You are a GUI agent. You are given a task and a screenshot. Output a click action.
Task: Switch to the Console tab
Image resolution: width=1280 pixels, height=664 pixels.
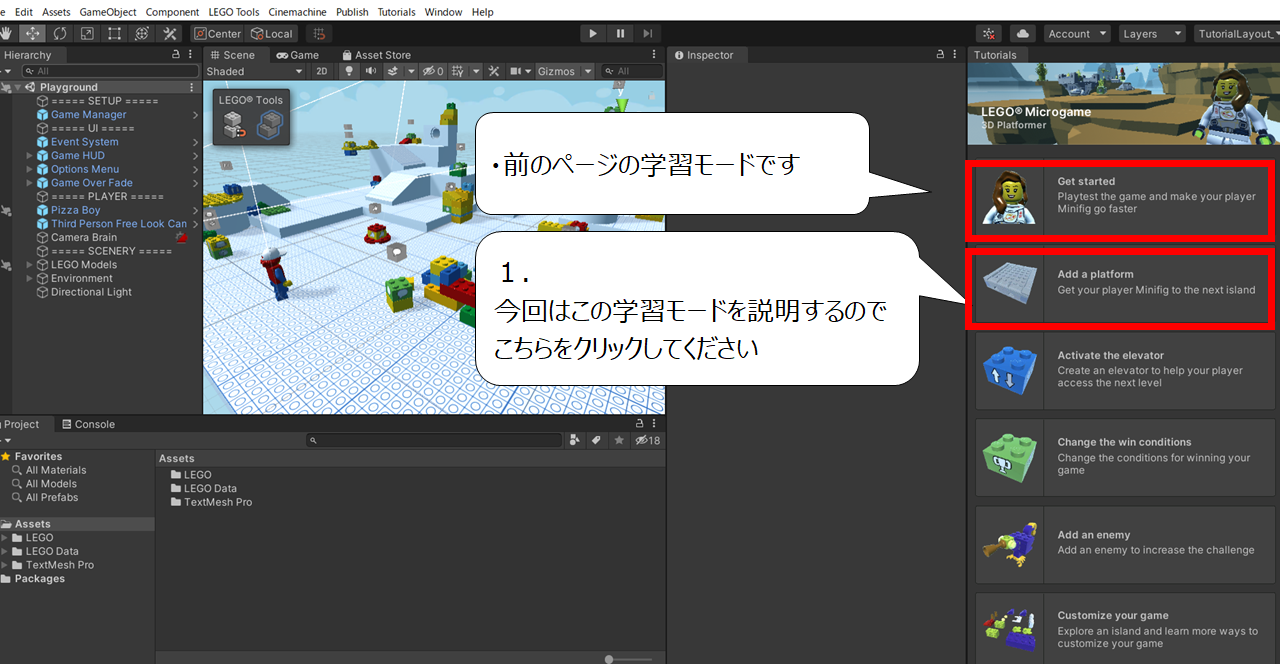tap(88, 424)
